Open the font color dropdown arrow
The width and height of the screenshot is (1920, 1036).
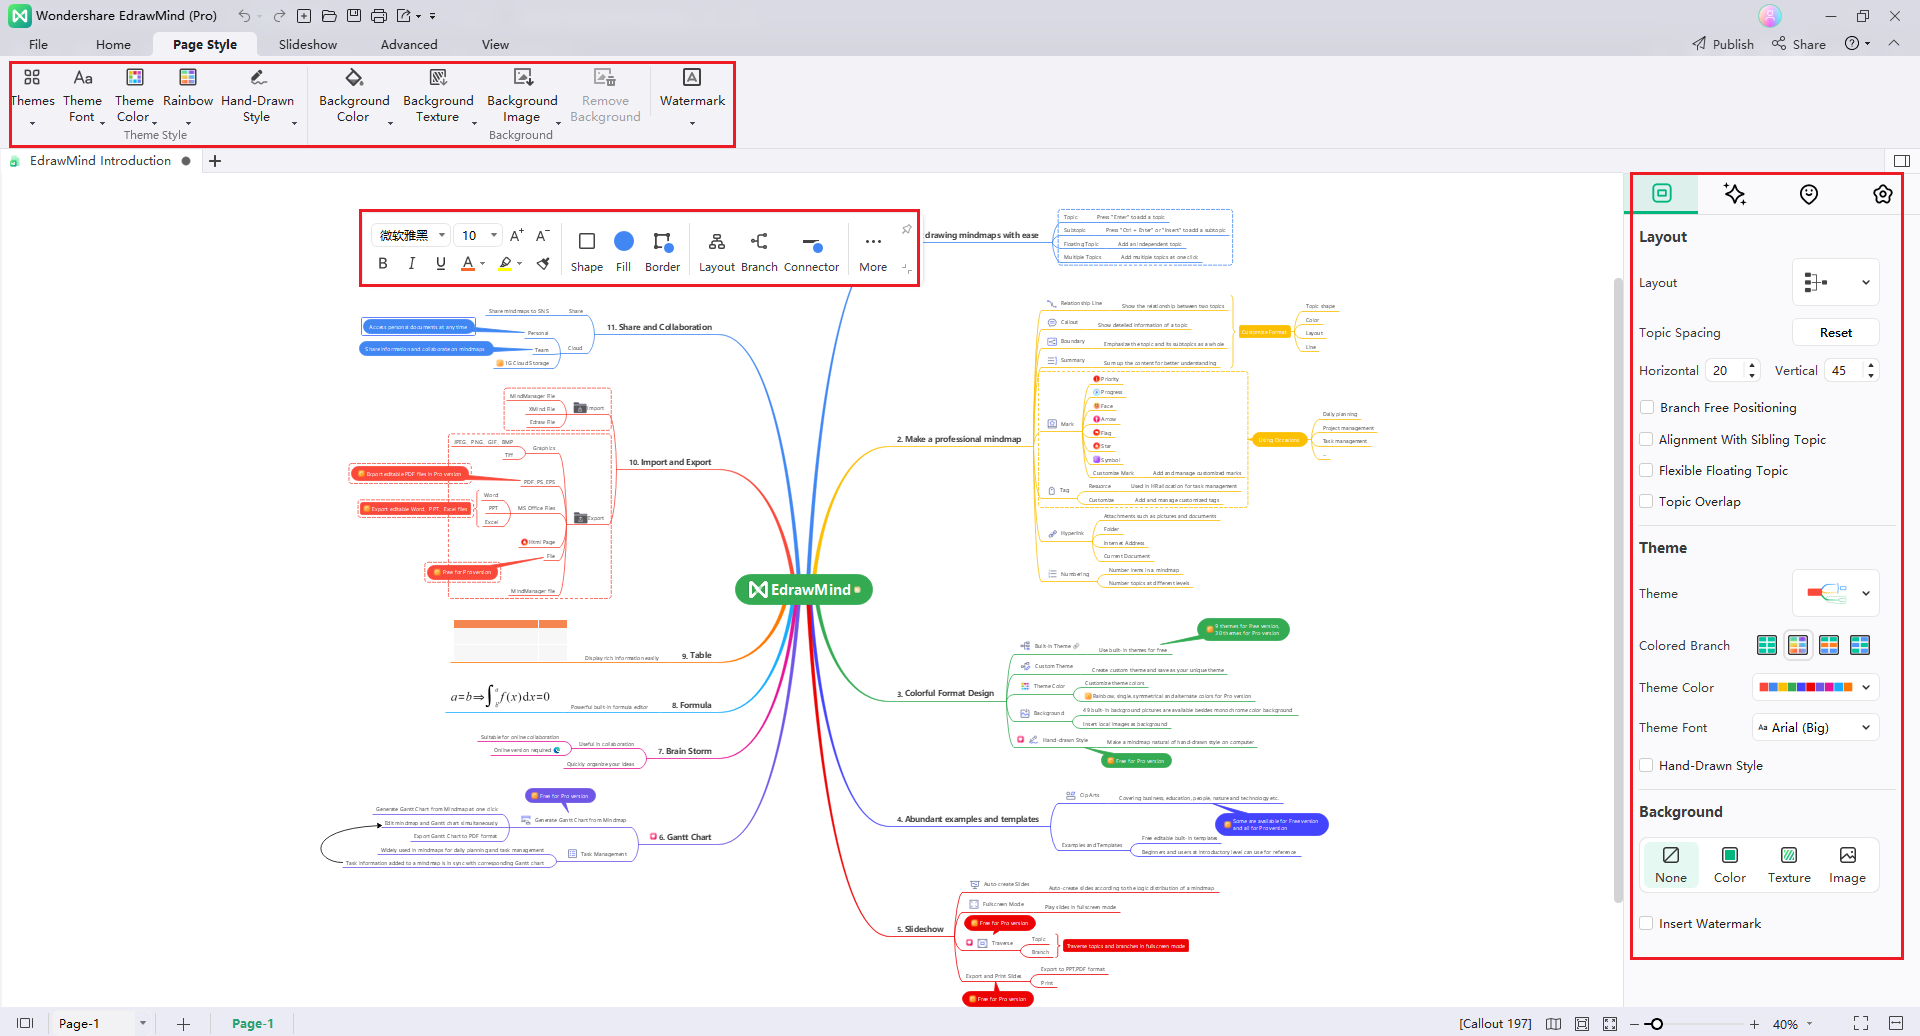[482, 264]
